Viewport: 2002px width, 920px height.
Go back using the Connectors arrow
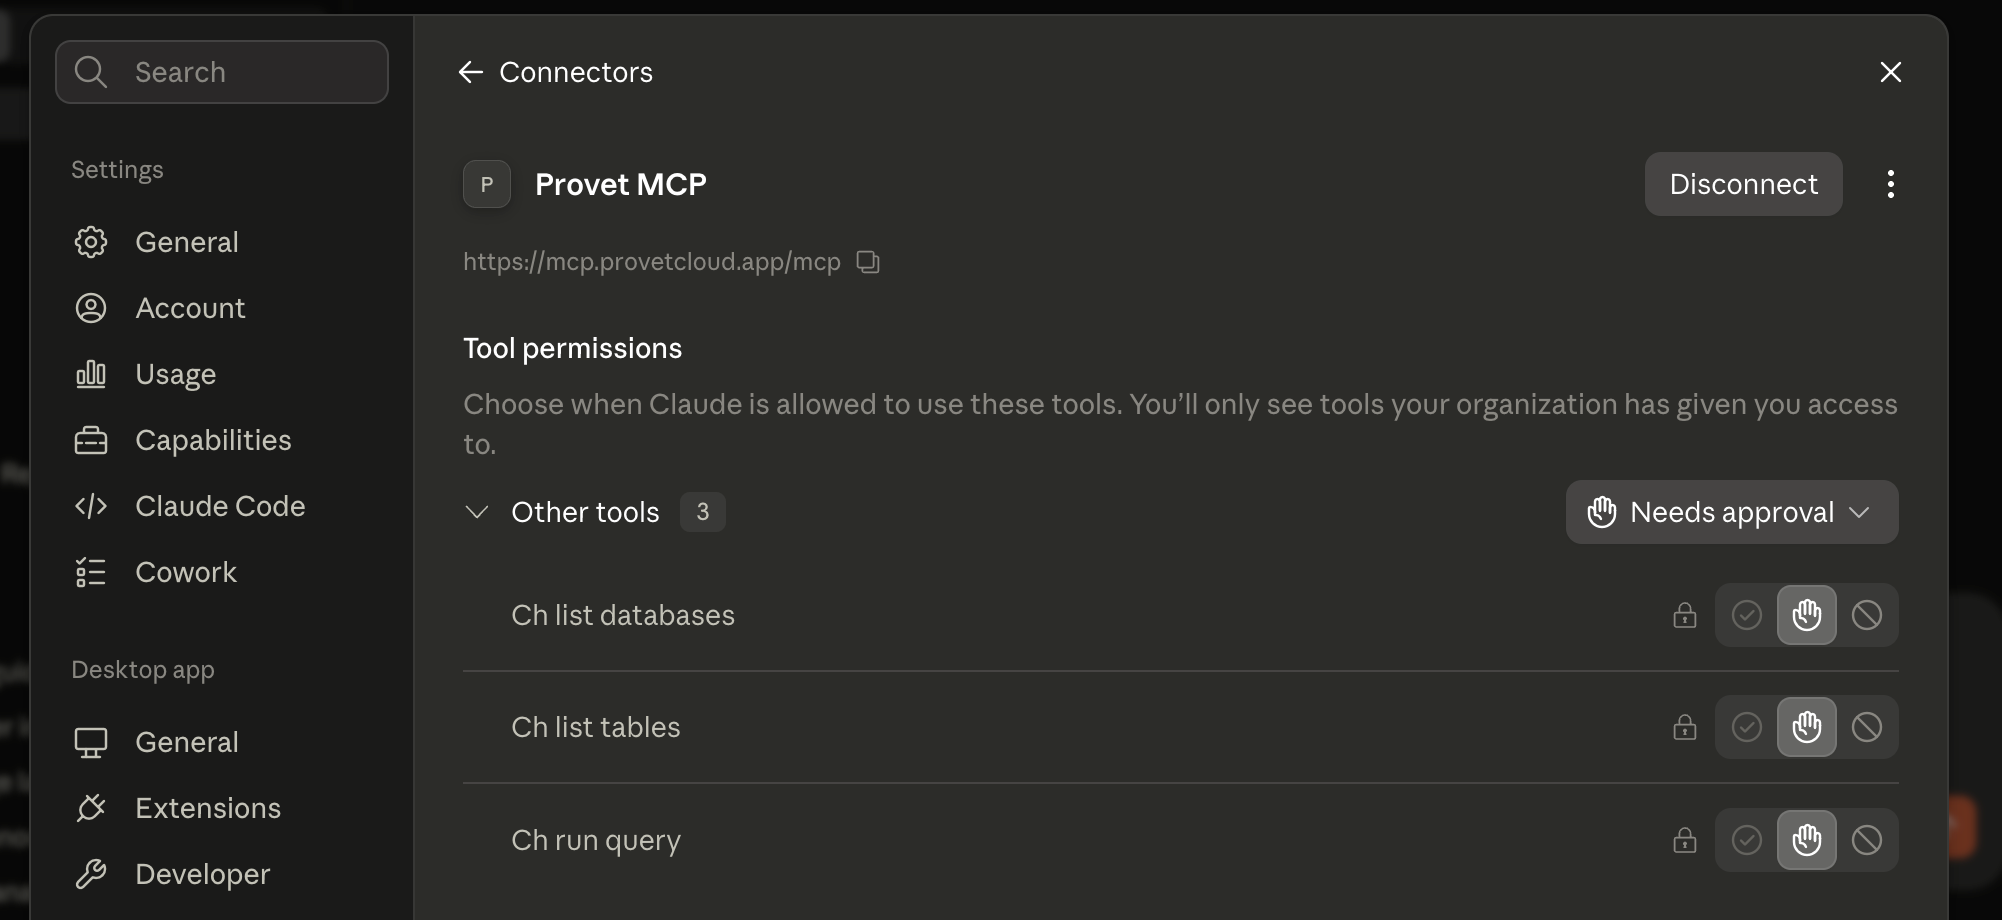470,72
